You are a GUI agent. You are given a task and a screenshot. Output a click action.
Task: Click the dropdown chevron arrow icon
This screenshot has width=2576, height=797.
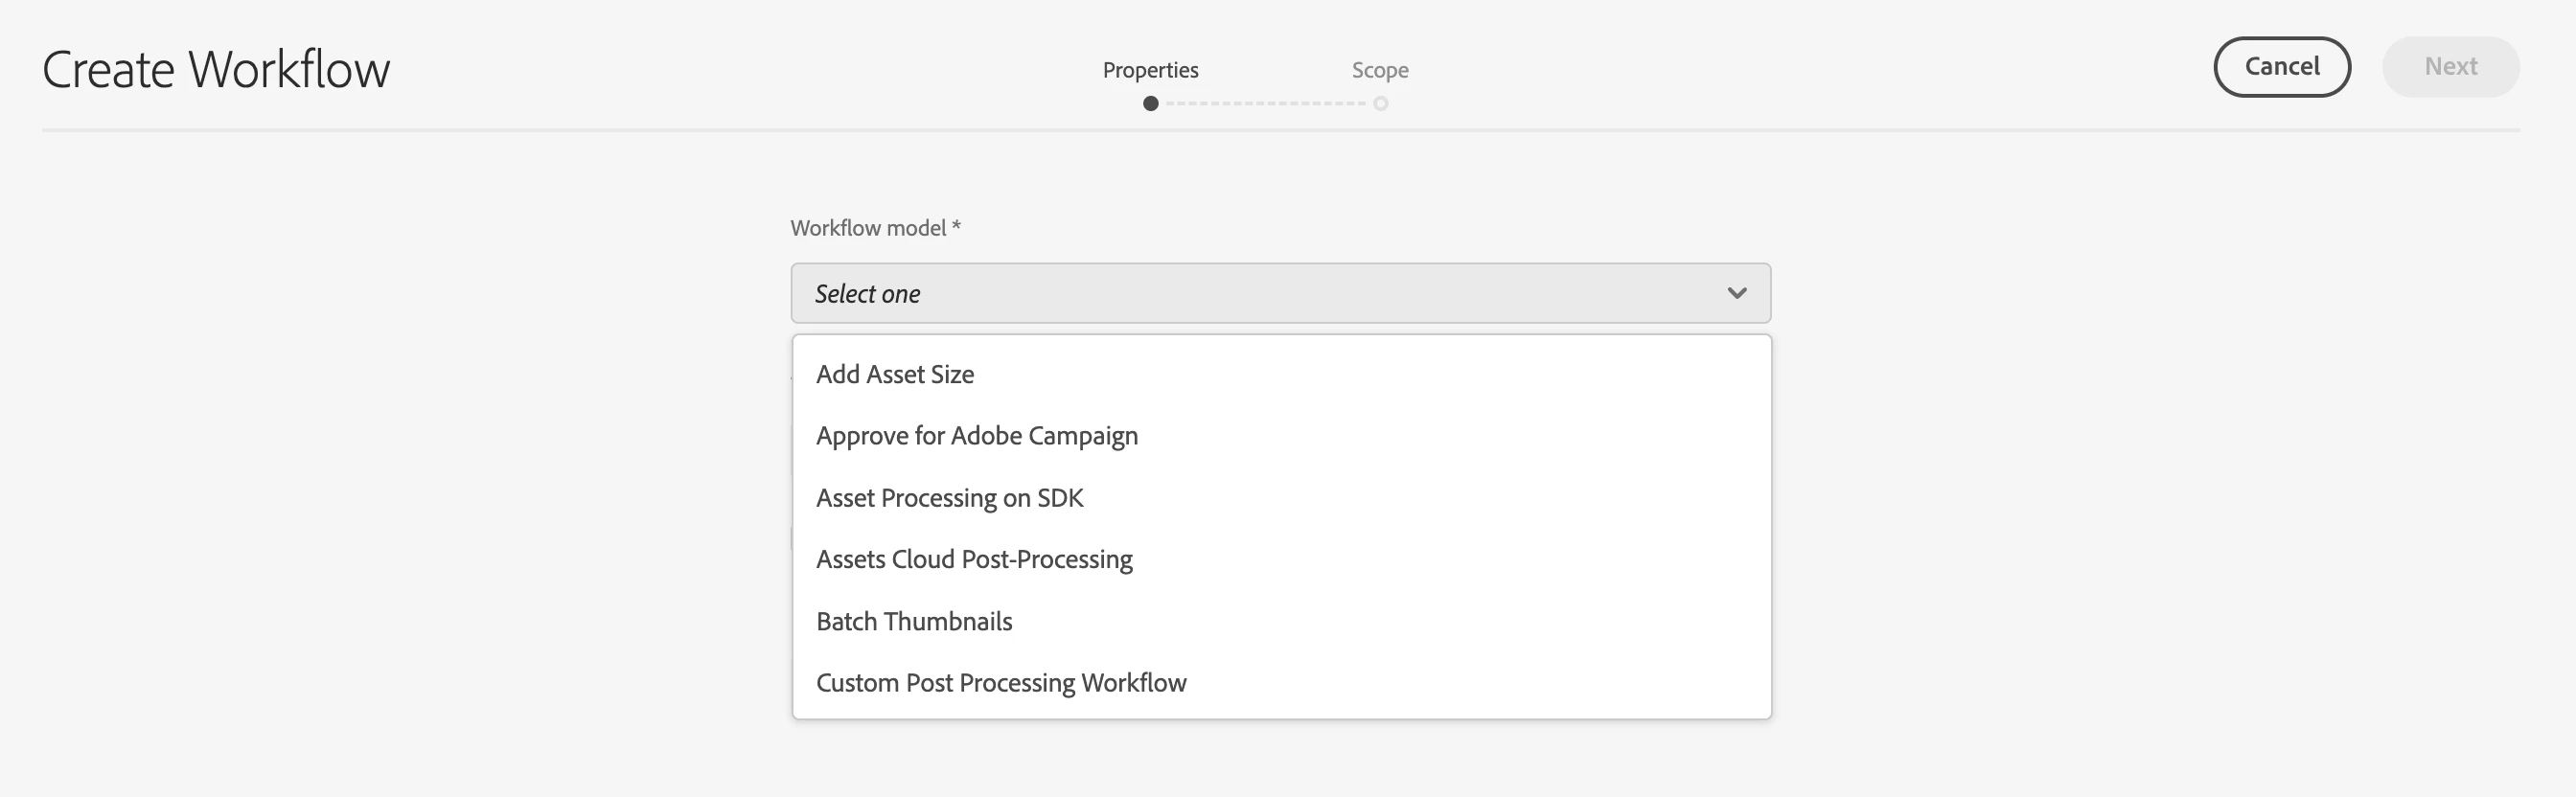pyautogui.click(x=1736, y=293)
